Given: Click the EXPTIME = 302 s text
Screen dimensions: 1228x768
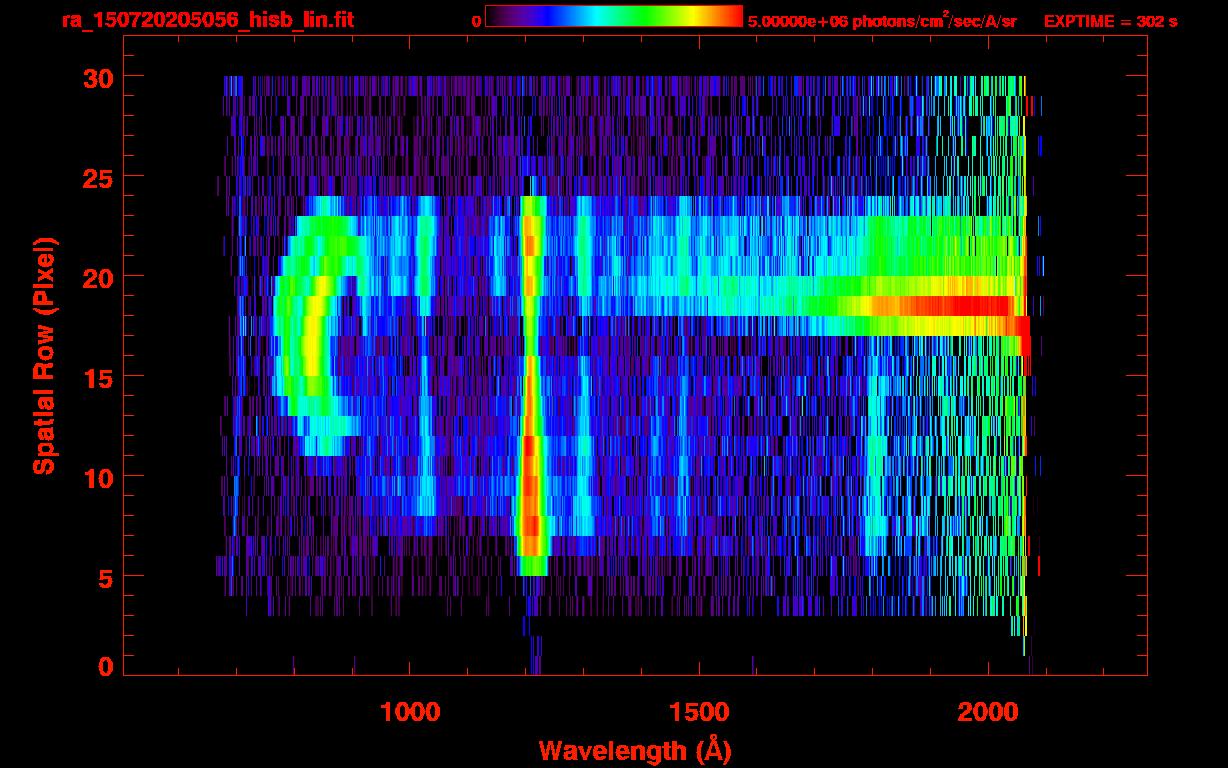Looking at the screenshot, I should pyautogui.click(x=1110, y=21).
